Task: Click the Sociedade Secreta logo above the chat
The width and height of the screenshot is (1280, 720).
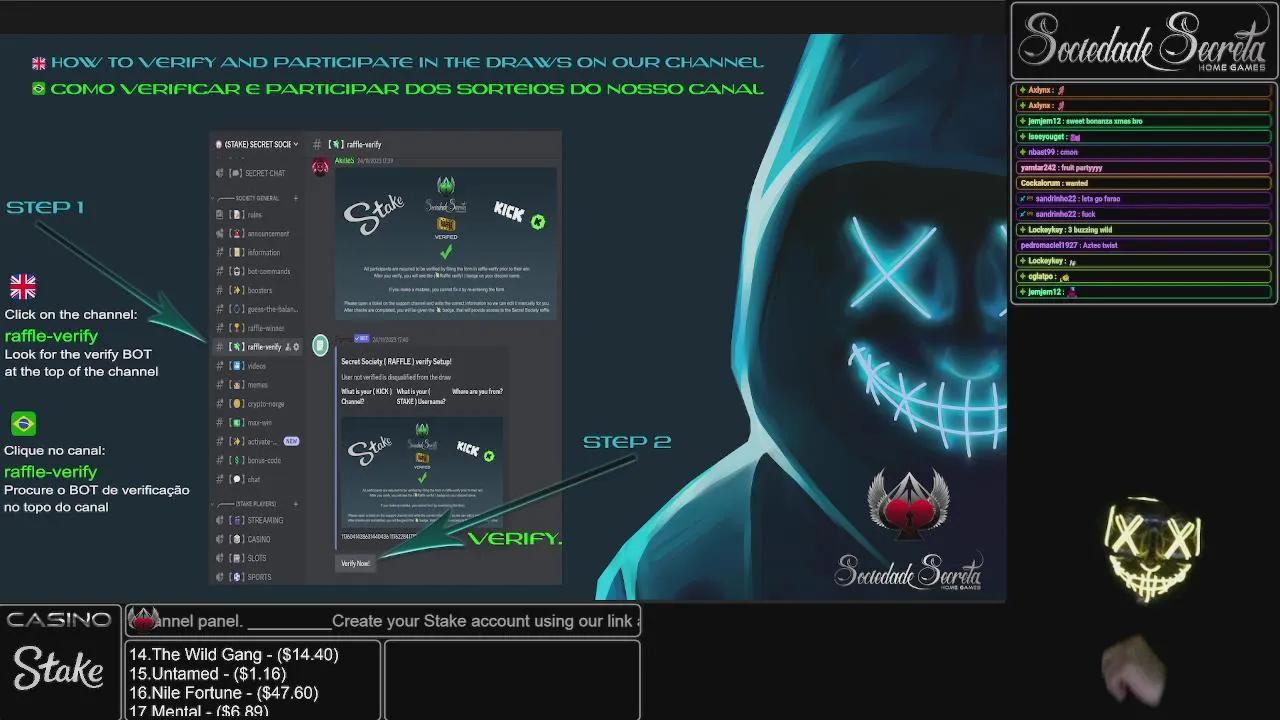Action: coord(1143,42)
